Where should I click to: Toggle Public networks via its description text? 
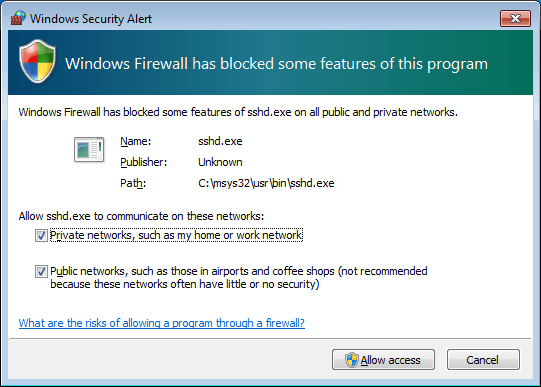tap(239, 277)
